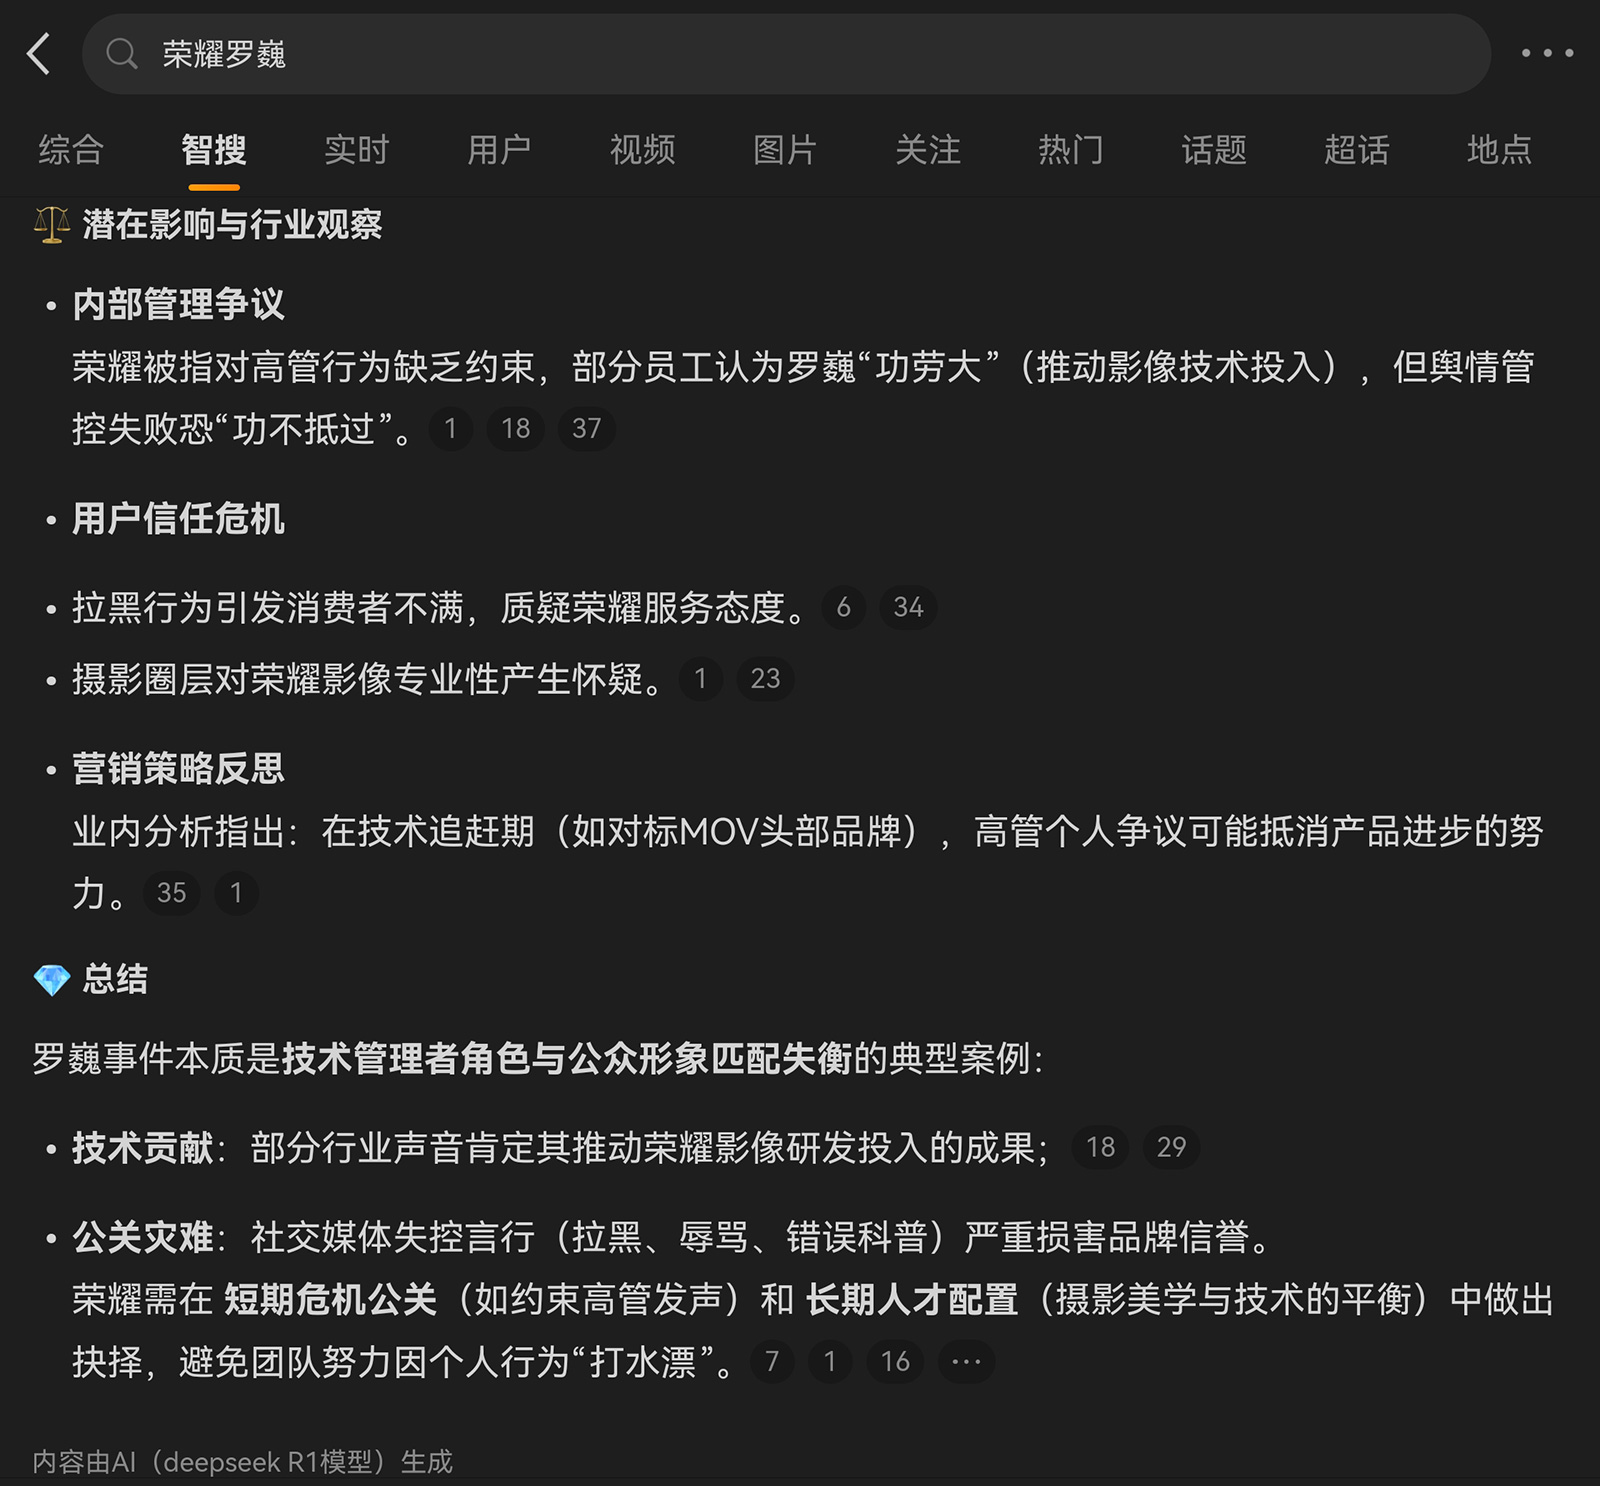The height and width of the screenshot is (1486, 1600).
Task: Go back using the back arrow
Action: 39,52
